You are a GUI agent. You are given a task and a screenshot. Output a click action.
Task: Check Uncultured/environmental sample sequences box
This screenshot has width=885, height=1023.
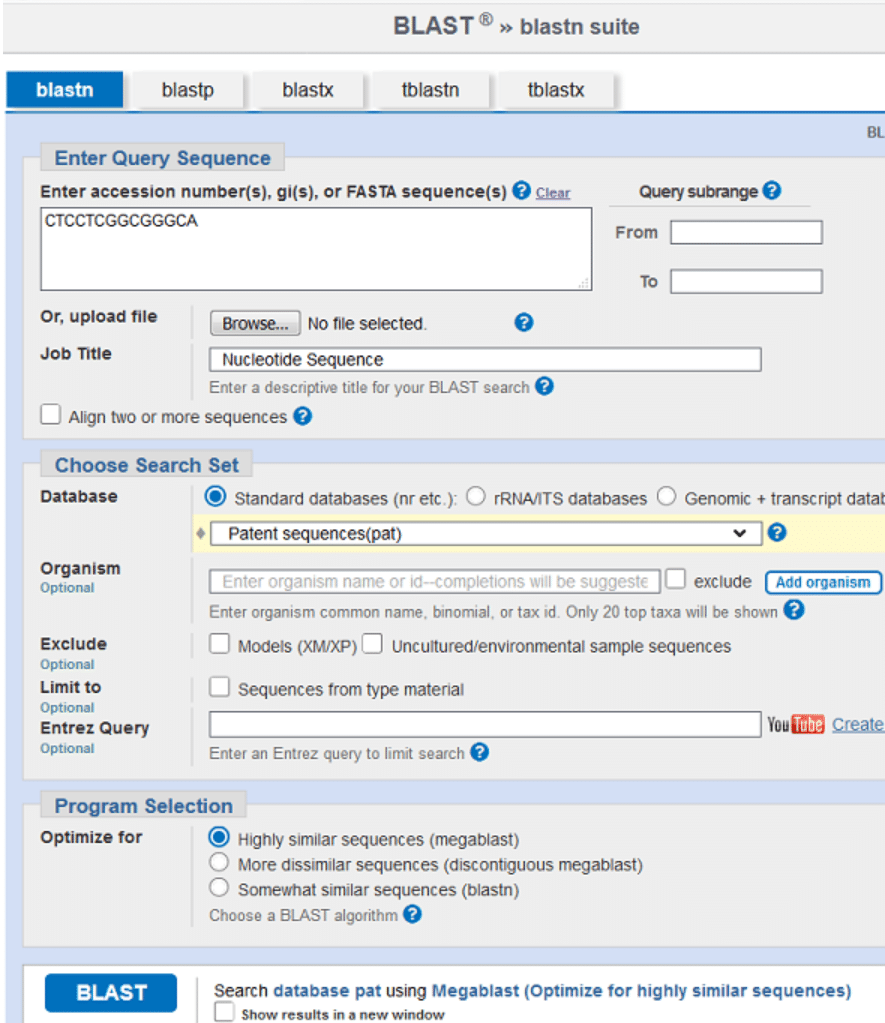point(372,643)
